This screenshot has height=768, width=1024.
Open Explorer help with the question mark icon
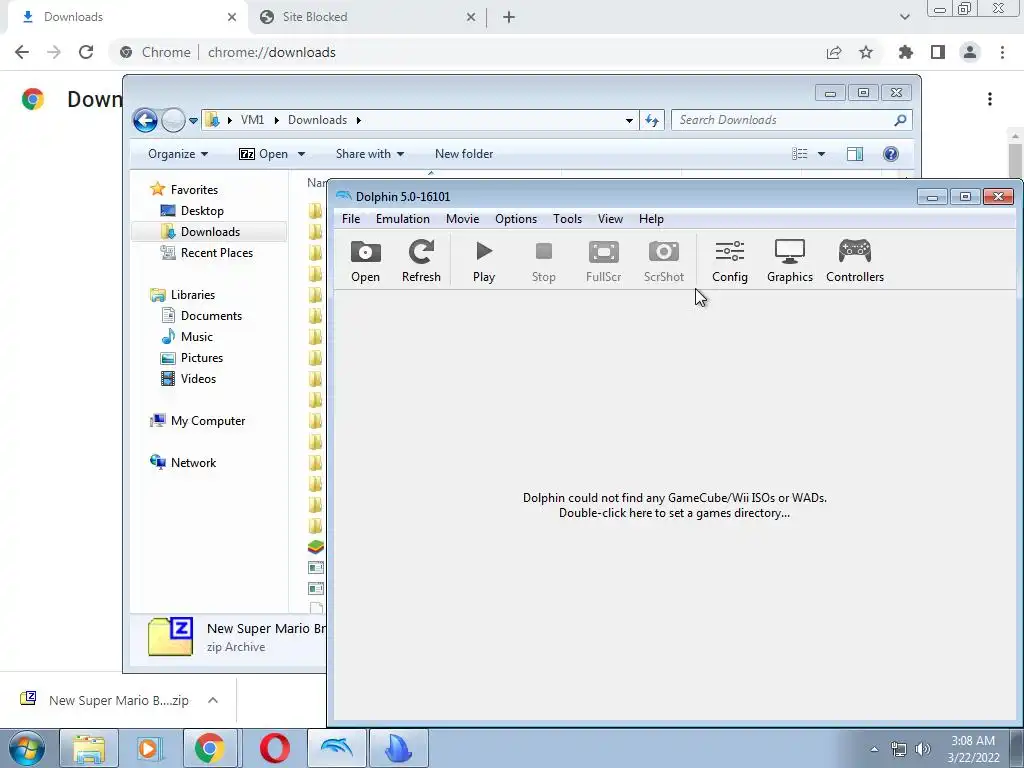[x=891, y=154]
